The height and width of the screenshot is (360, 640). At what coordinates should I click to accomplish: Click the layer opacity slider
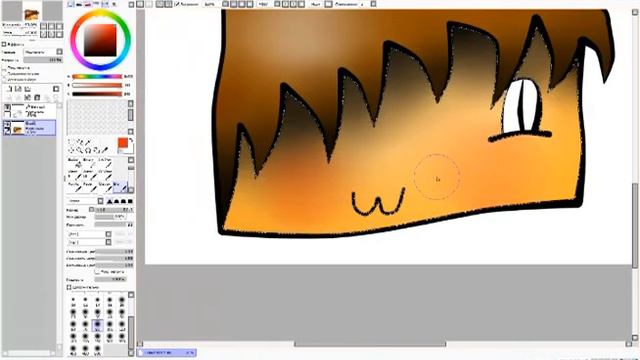click(x=43, y=60)
